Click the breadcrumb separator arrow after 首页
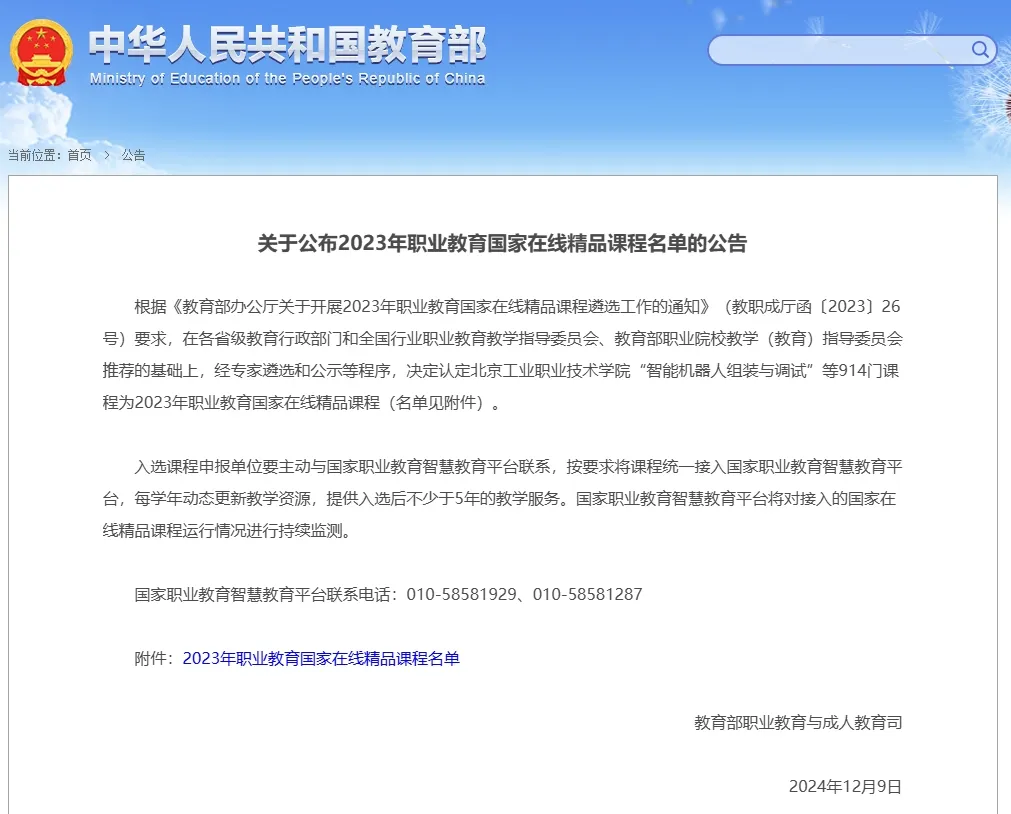This screenshot has width=1011, height=814. 105,155
